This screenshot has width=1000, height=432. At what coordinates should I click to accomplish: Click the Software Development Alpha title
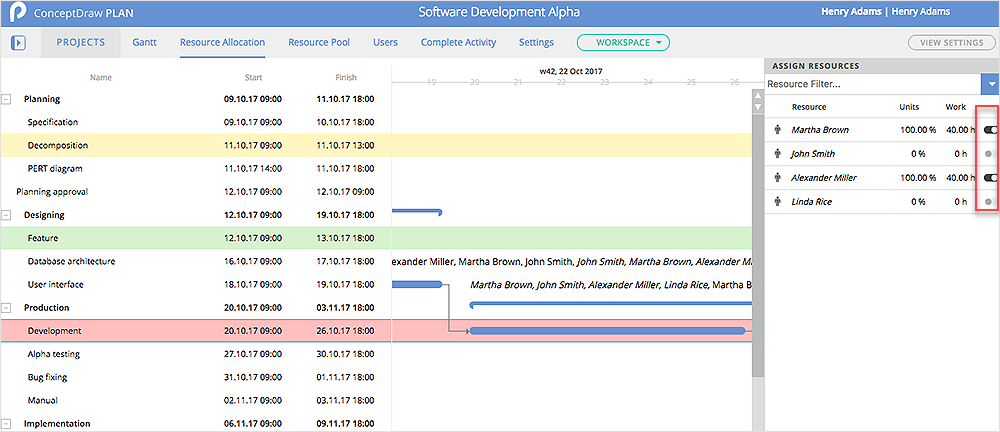(x=499, y=12)
